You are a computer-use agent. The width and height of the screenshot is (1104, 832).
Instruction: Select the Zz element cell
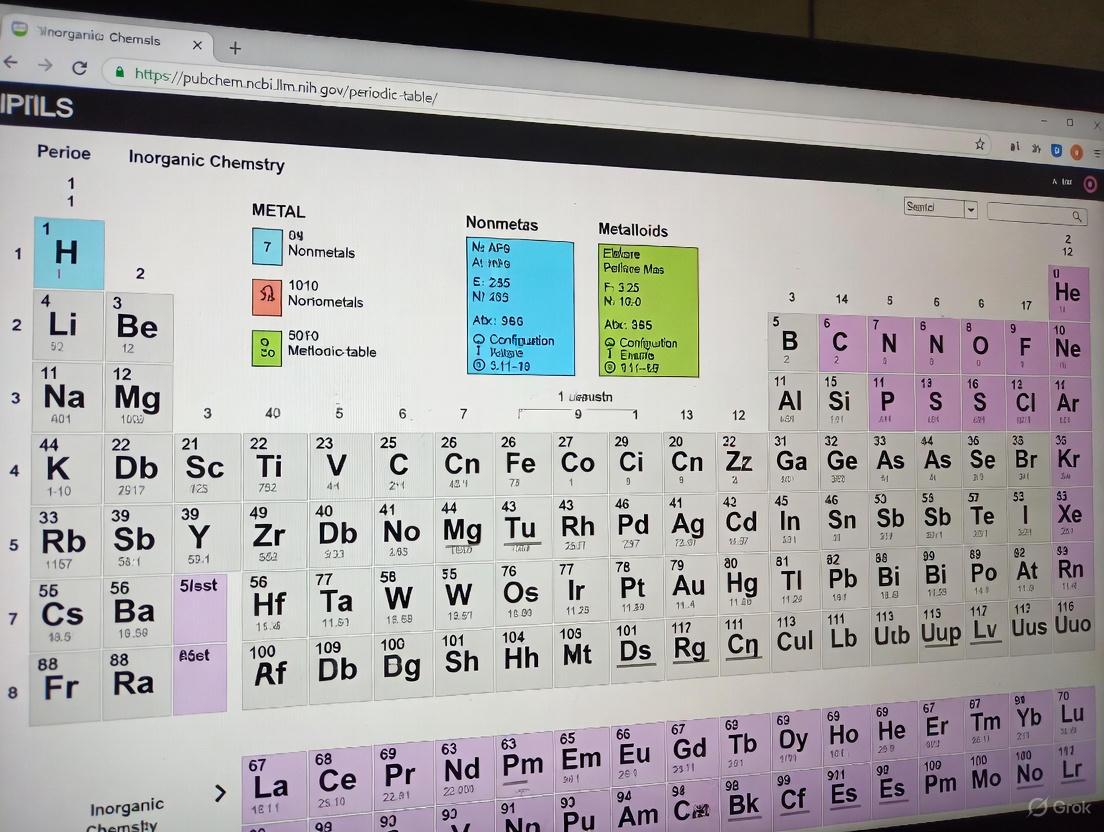pyautogui.click(x=741, y=461)
